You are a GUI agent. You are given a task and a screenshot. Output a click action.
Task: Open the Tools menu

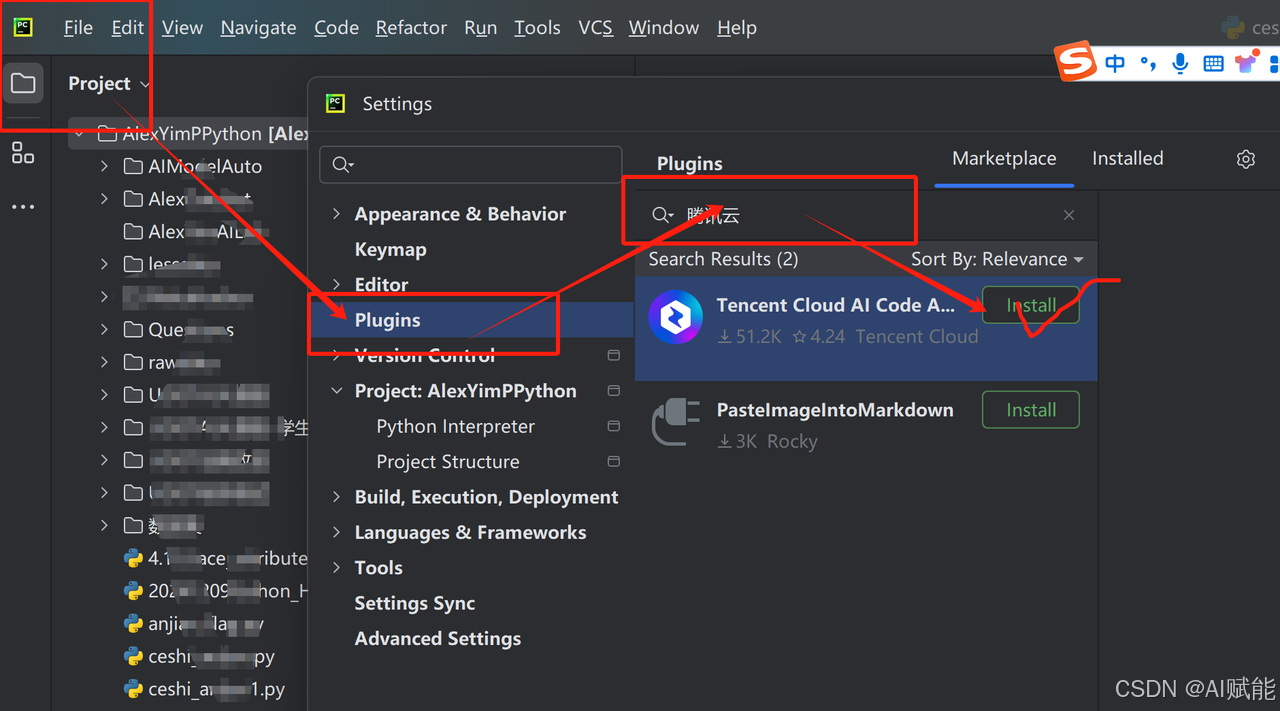(537, 28)
